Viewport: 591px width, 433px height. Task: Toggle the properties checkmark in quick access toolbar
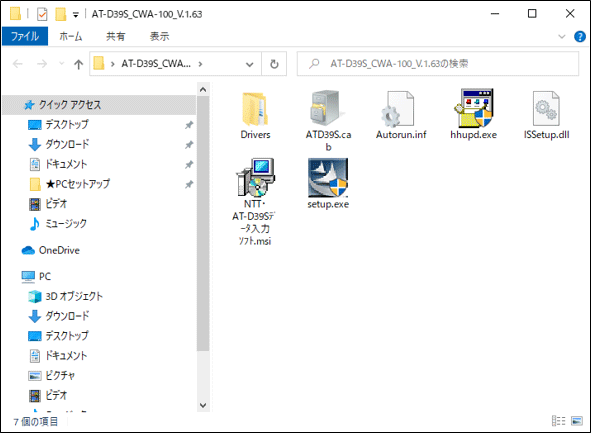pos(42,14)
